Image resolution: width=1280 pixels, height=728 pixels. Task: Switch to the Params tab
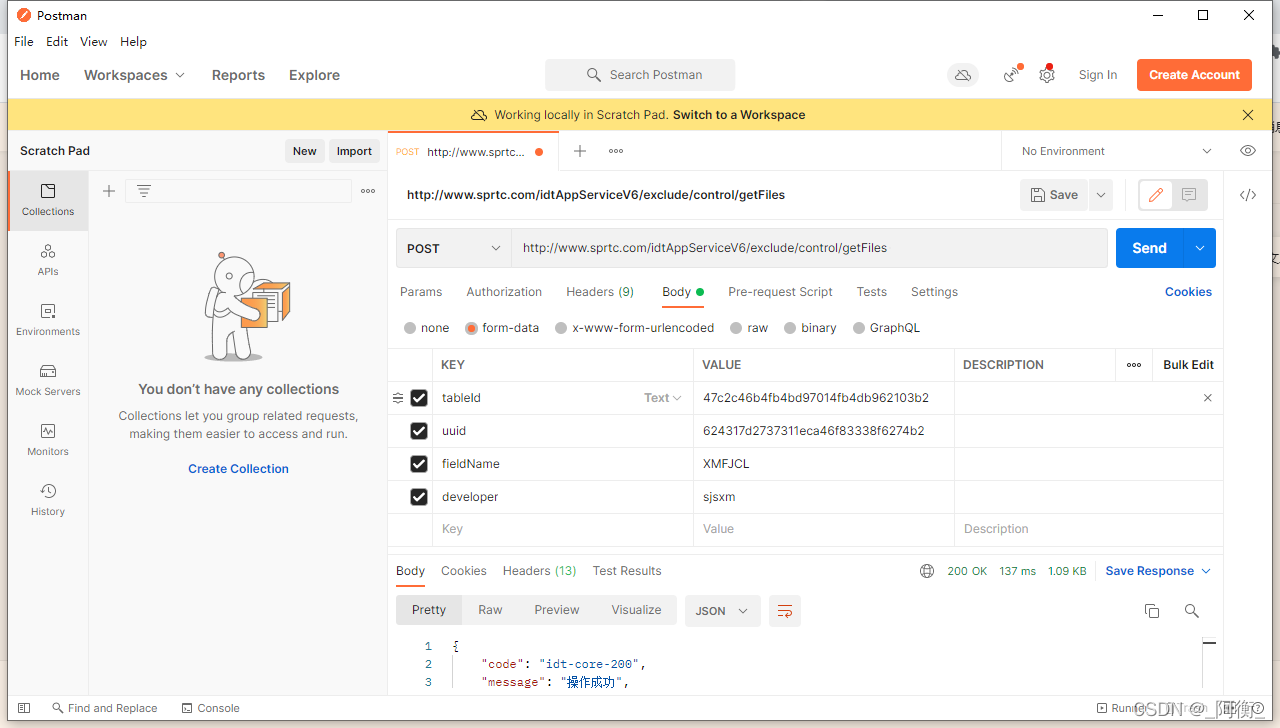[x=421, y=292]
